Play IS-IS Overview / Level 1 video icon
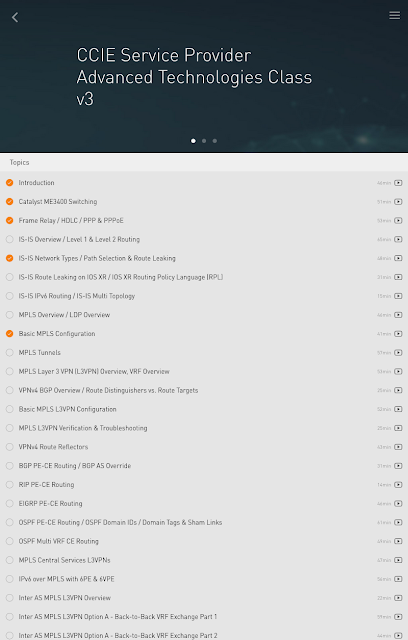408x640 pixels. click(398, 239)
